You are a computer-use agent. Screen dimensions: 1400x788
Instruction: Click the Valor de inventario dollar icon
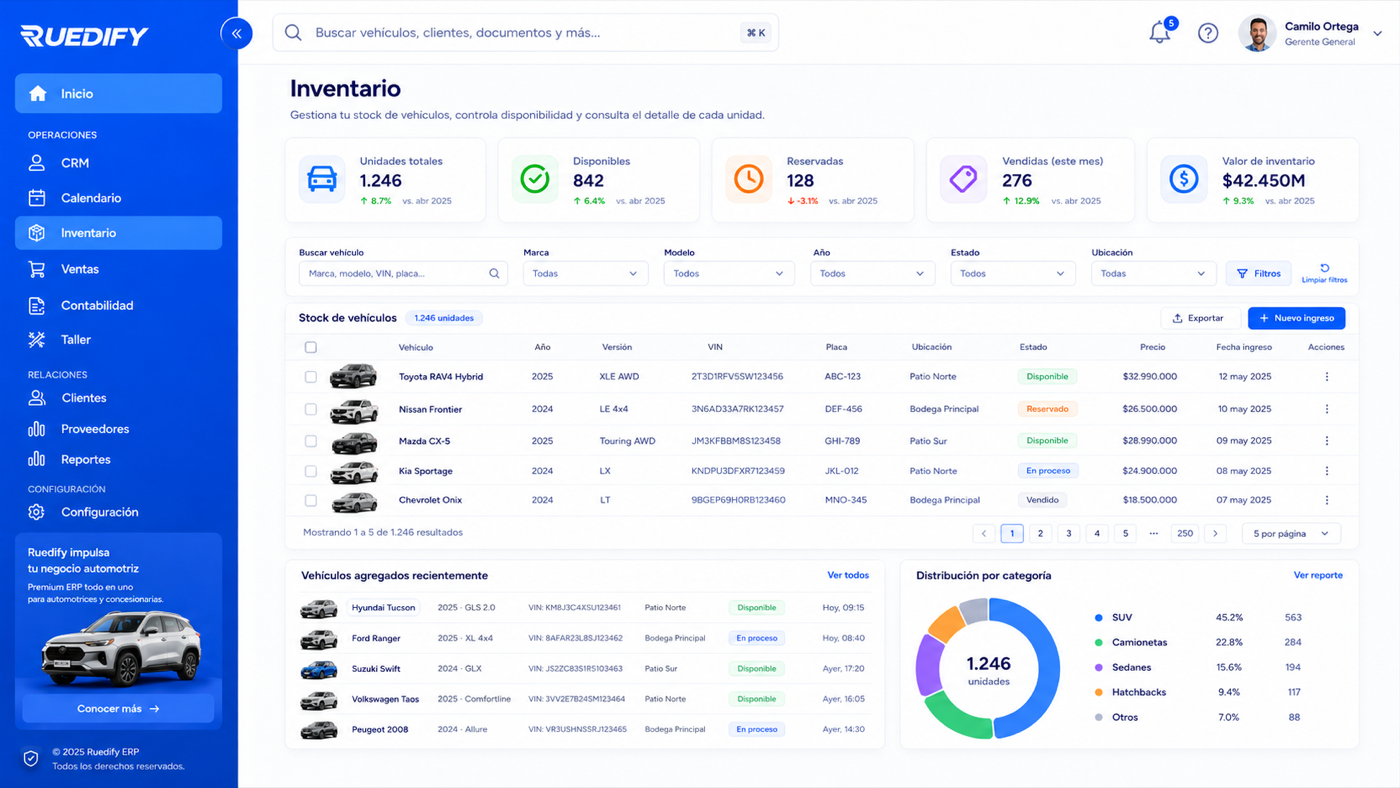(1184, 179)
